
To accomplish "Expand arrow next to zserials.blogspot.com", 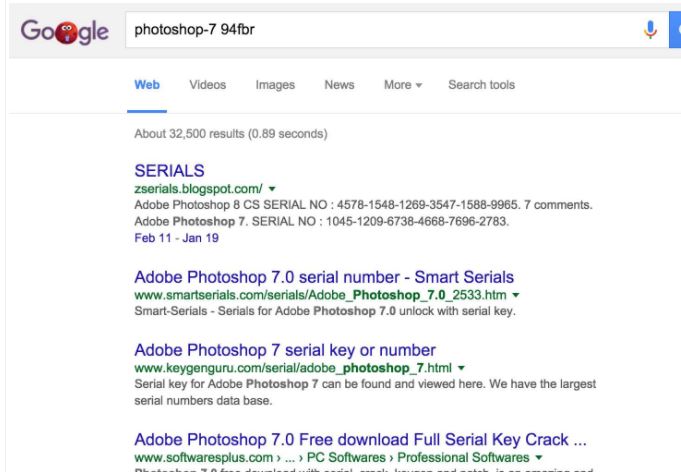I will (x=272, y=189).
